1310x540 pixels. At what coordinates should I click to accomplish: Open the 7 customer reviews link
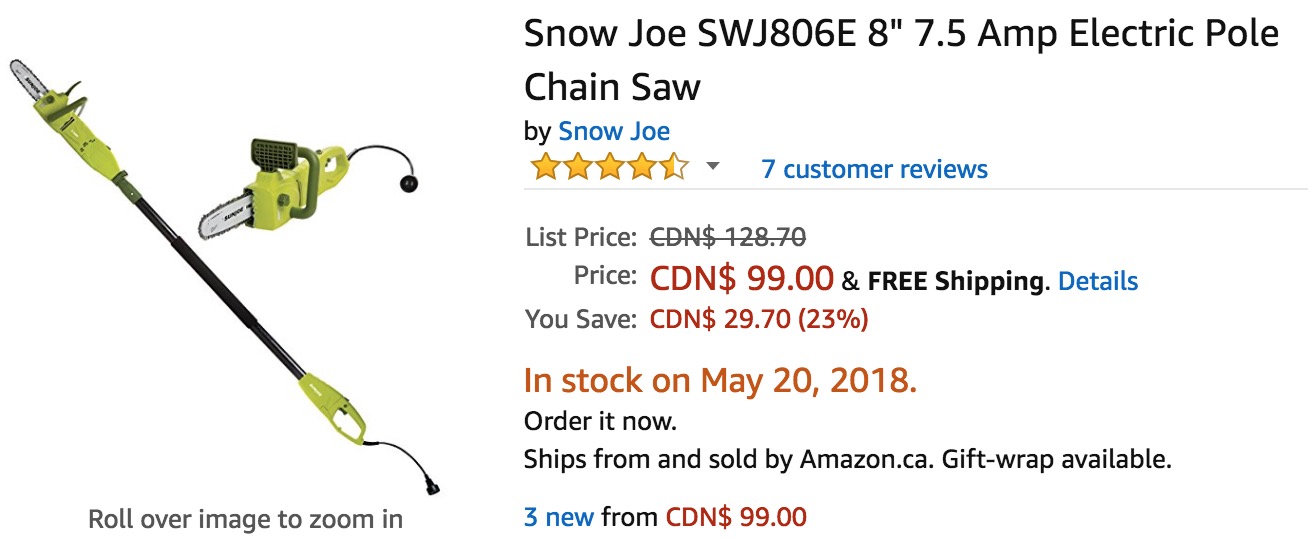click(874, 169)
